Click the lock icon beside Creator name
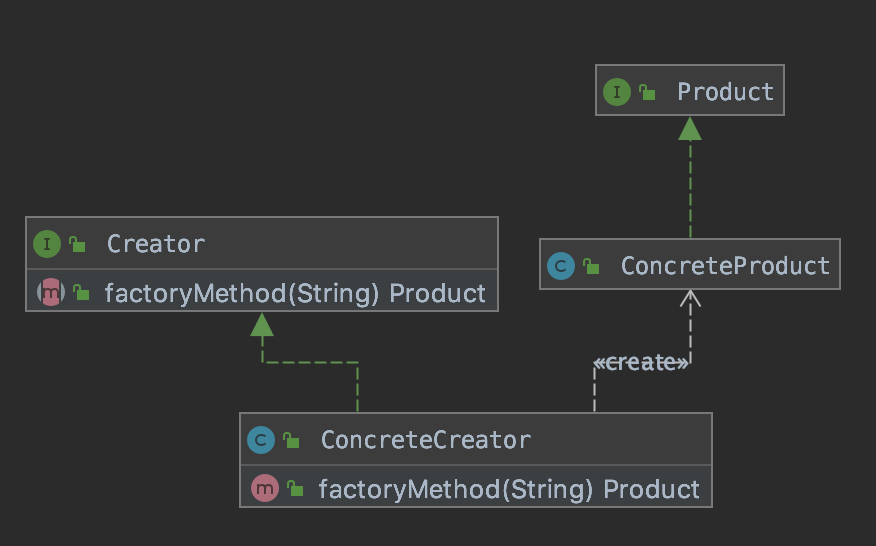Image resolution: width=876 pixels, height=546 pixels. pos(77,245)
